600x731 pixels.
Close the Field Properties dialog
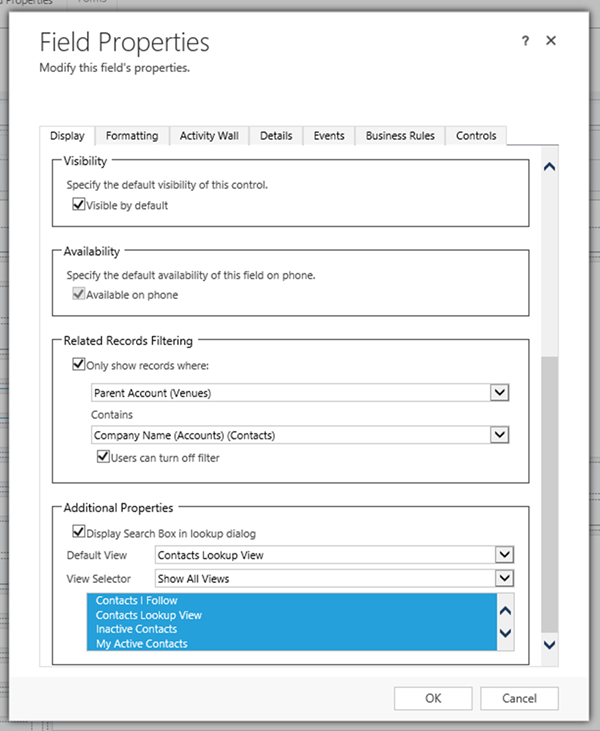pos(551,41)
